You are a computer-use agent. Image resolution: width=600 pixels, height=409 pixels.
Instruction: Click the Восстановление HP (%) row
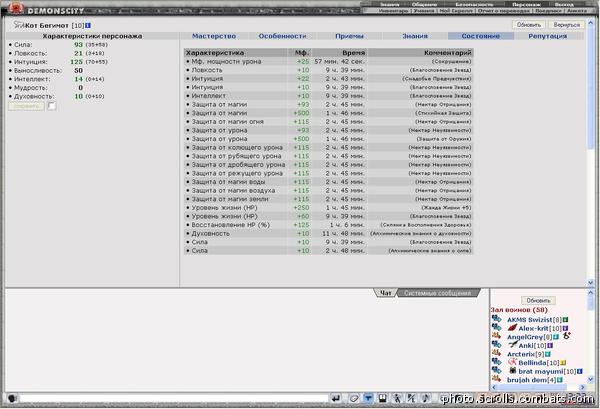coord(328,225)
